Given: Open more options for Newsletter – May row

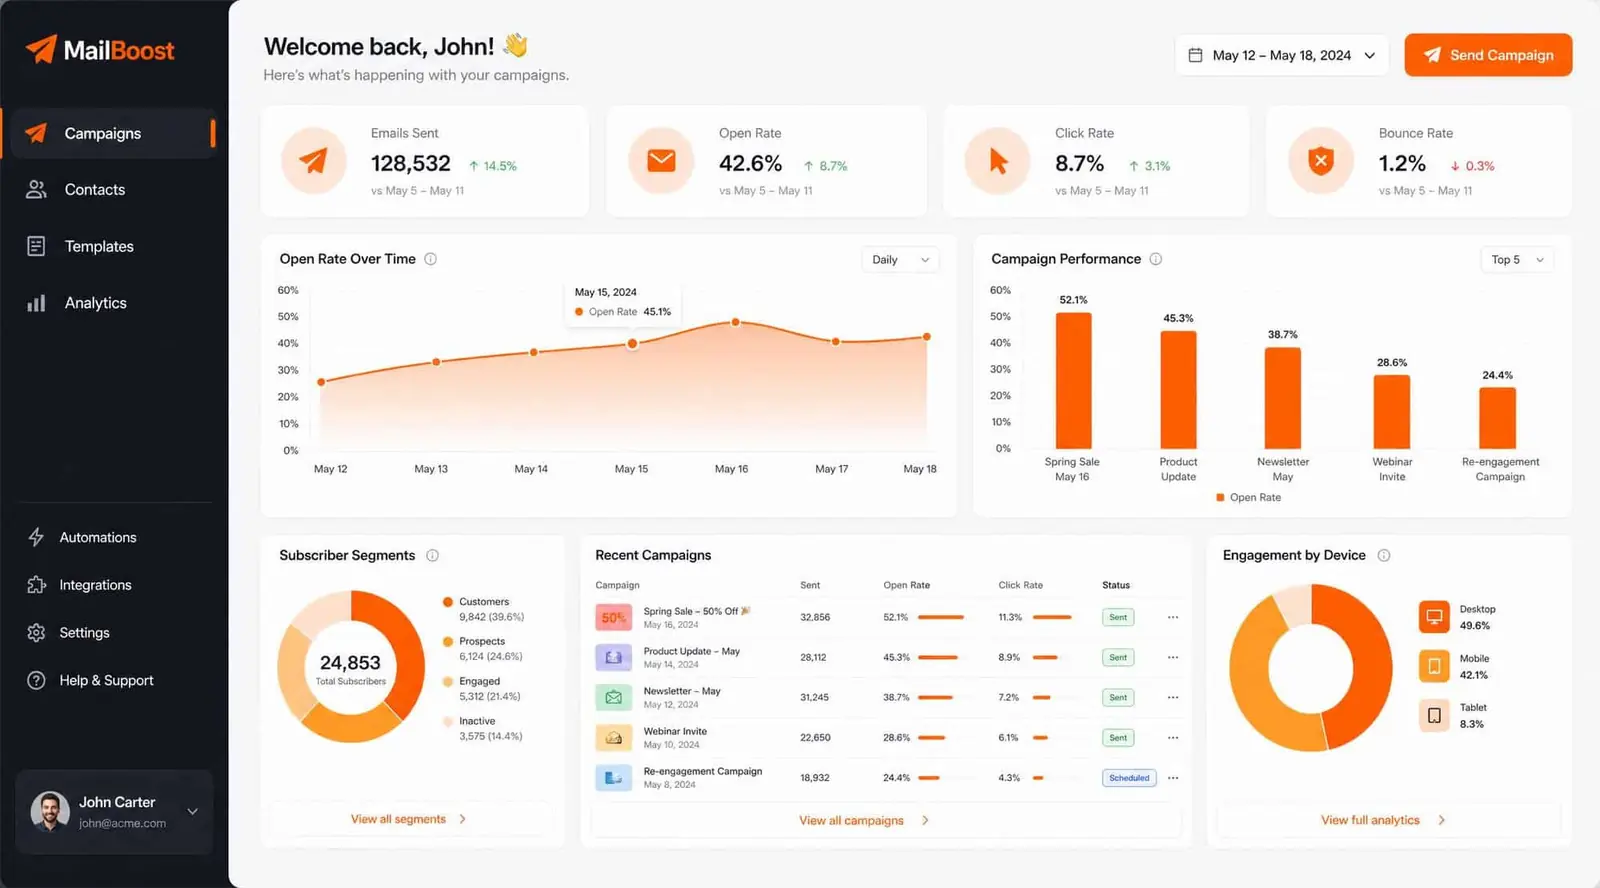Looking at the screenshot, I should click(x=1173, y=697).
